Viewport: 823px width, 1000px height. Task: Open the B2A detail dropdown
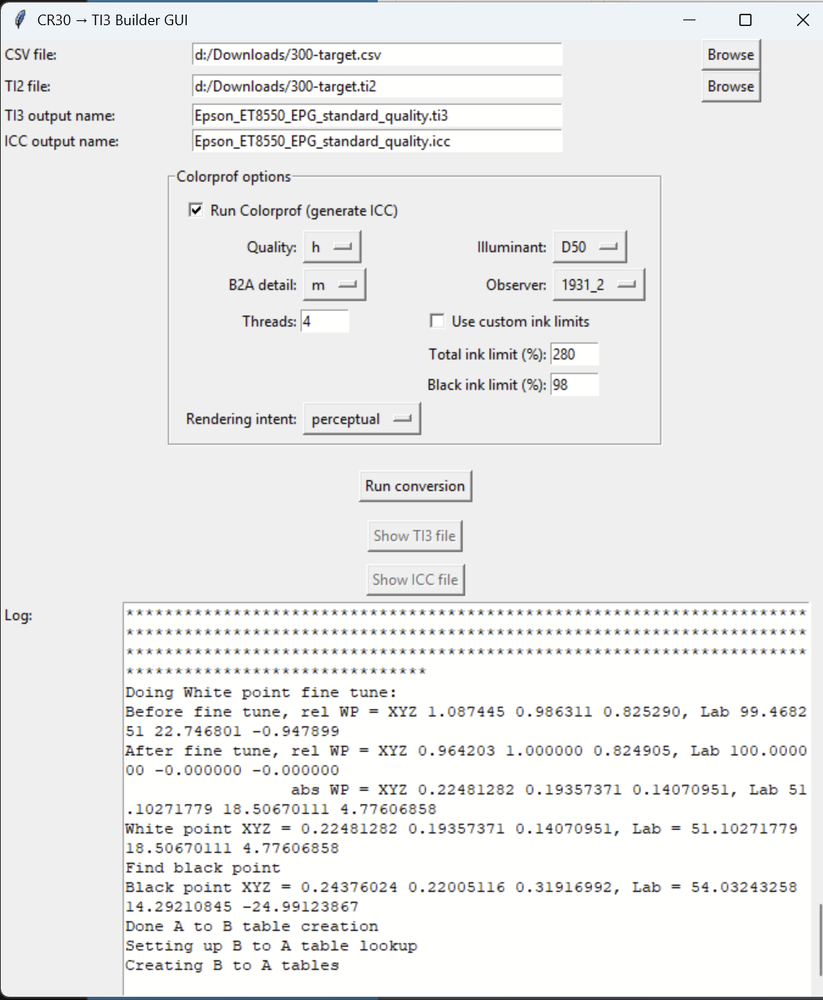(334, 285)
